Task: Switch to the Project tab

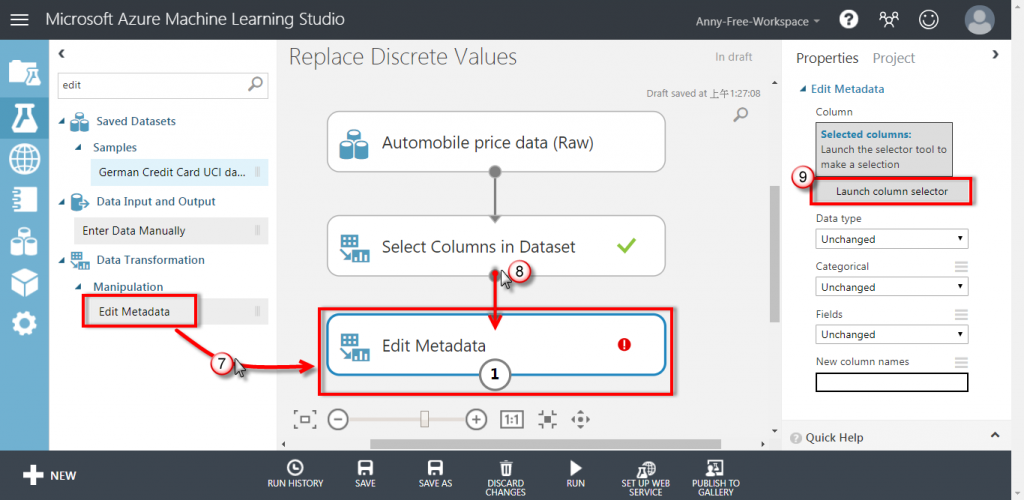Action: pyautogui.click(x=894, y=58)
